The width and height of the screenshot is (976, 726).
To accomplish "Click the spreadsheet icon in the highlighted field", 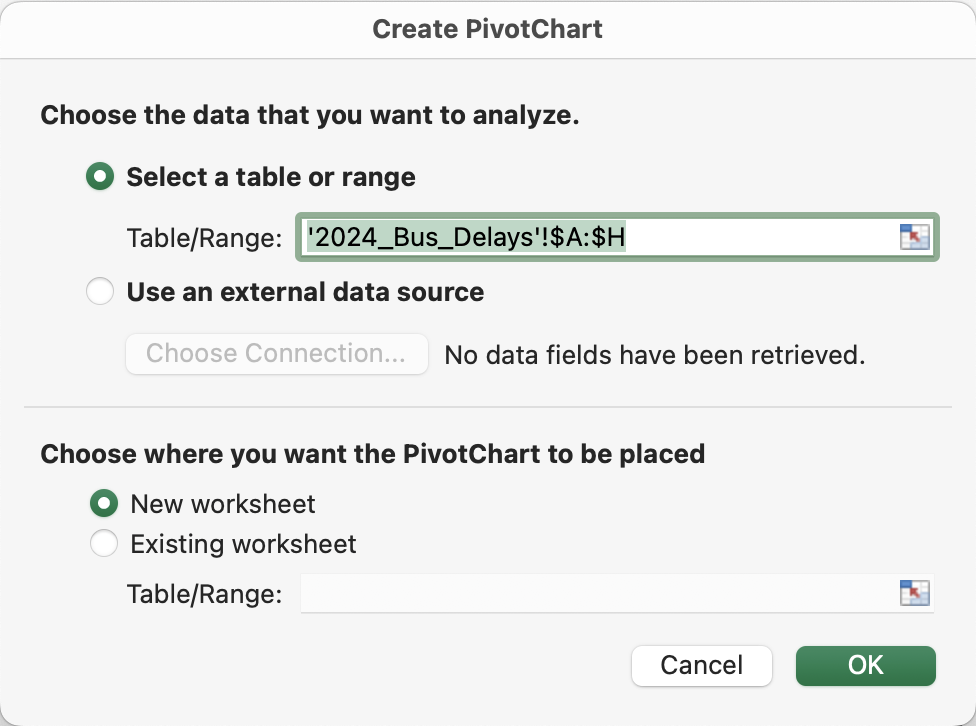I will [916, 237].
